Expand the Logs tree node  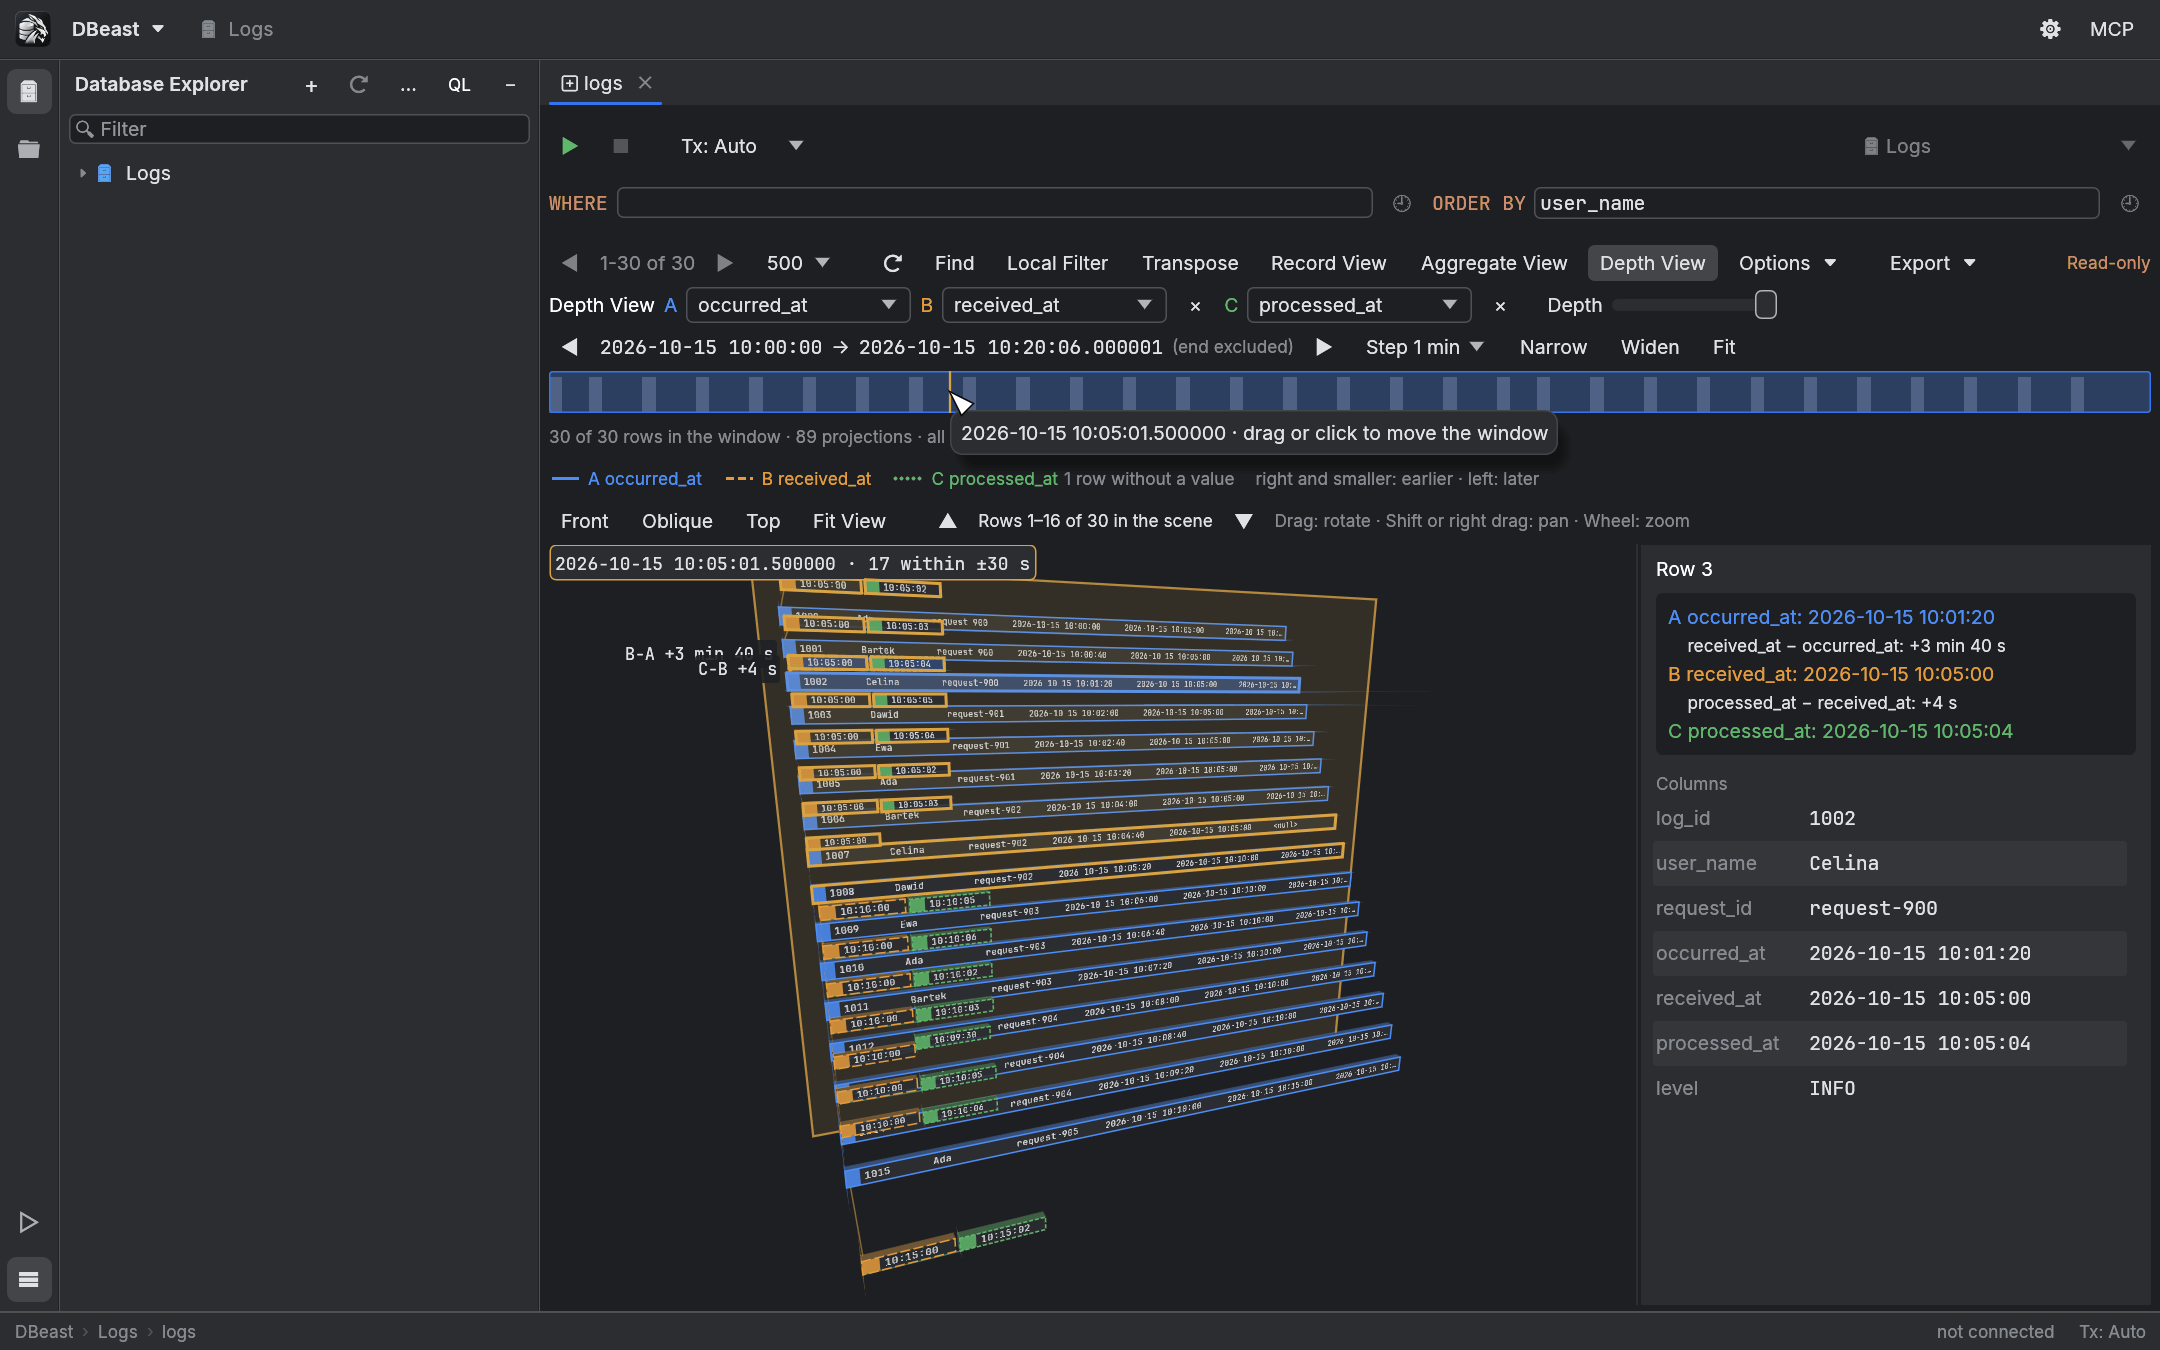pos(83,173)
